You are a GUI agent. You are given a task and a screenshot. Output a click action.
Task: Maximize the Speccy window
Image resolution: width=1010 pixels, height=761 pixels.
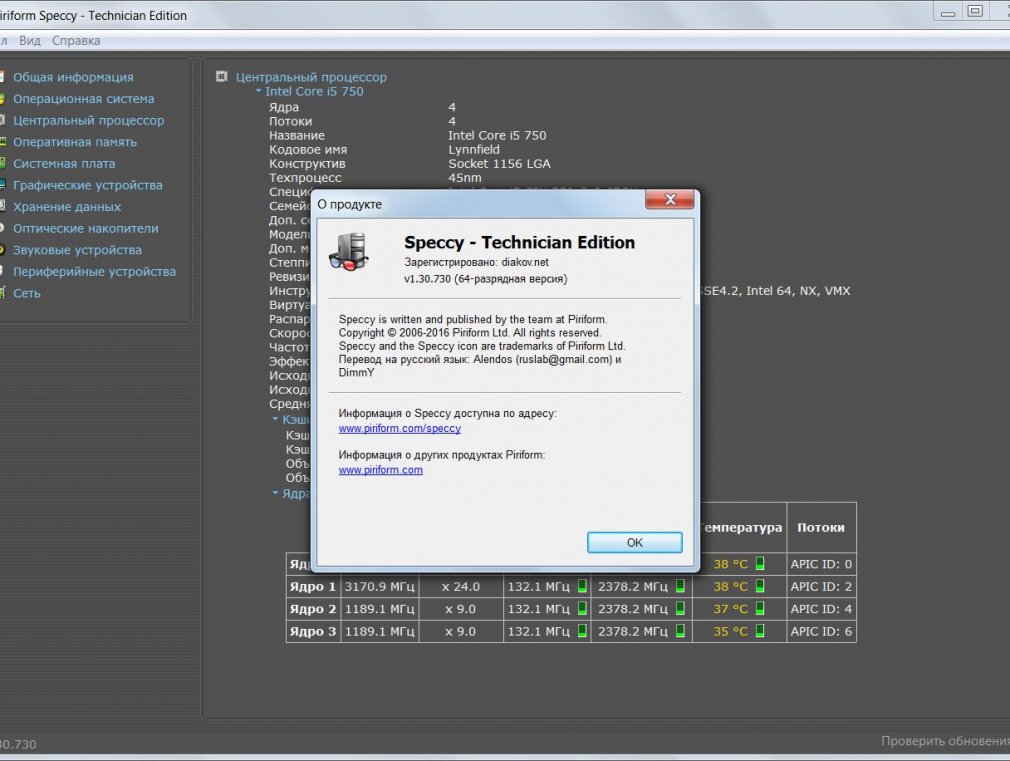coord(975,12)
